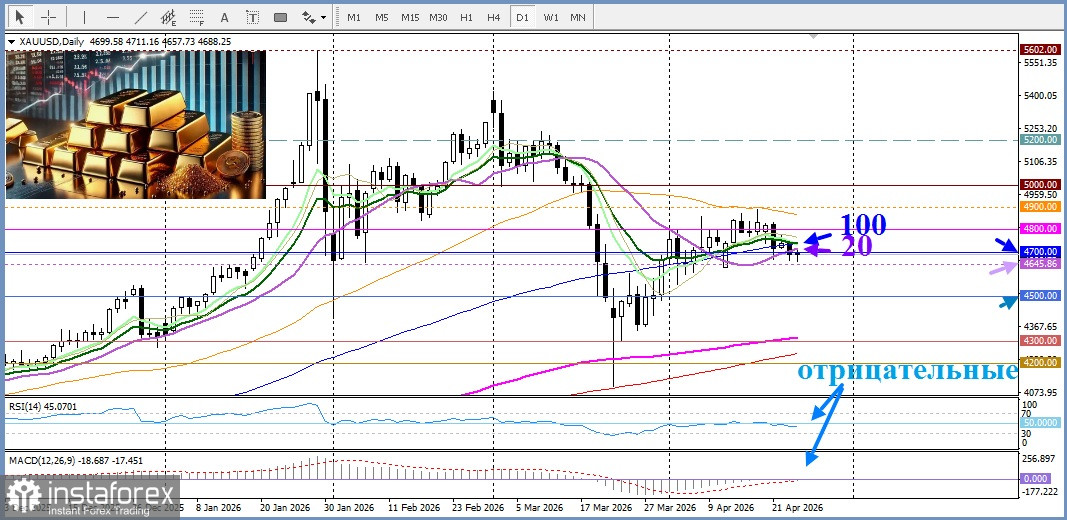
Task: Select the text tool (A)
Action: pos(225,17)
